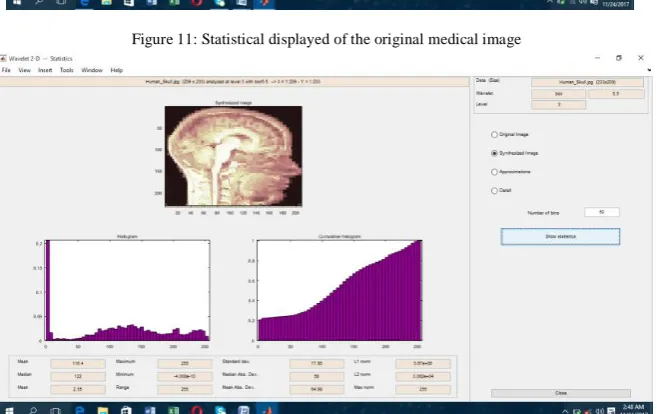The height and width of the screenshot is (414, 657).
Task: Switch to MATLAB in the bottom taskbar
Action: pos(267,410)
